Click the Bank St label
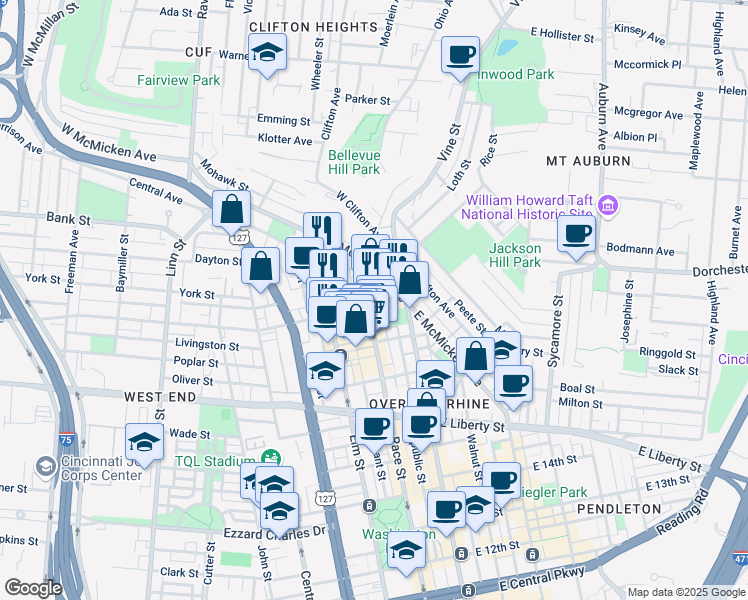 (x=68, y=218)
